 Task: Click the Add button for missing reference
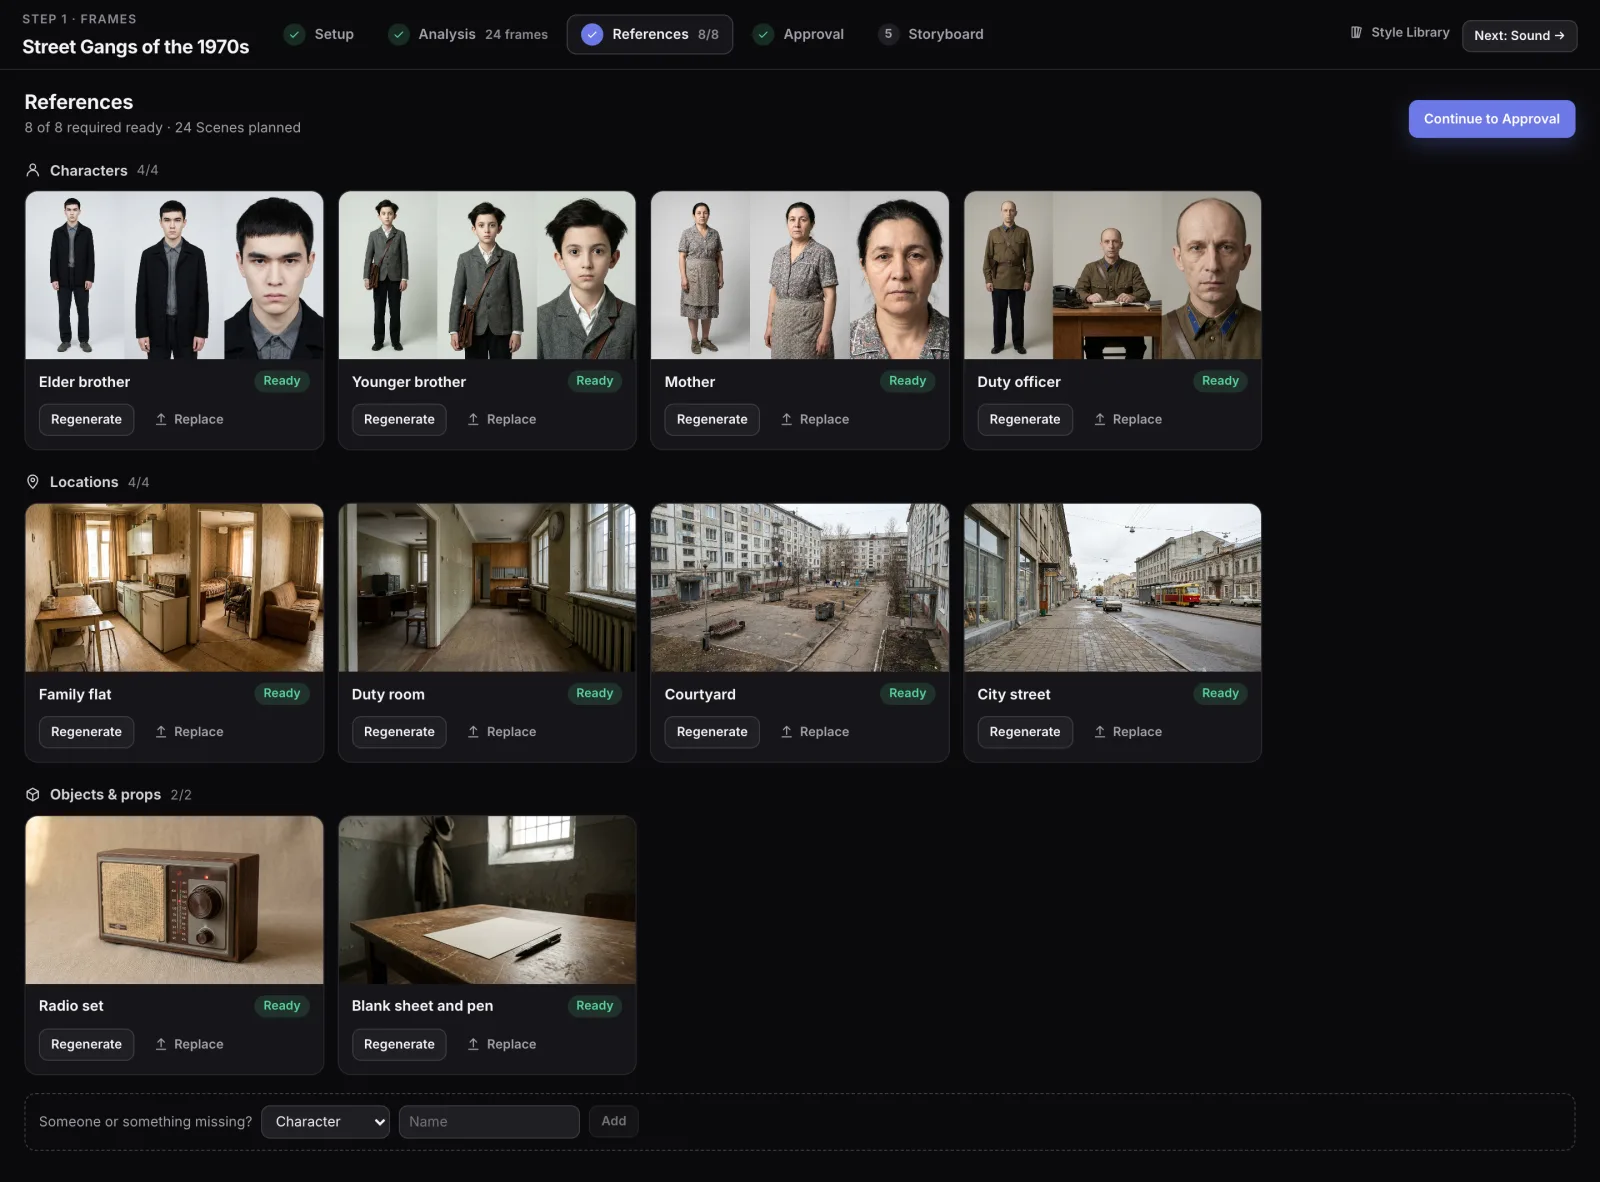[x=614, y=1121]
